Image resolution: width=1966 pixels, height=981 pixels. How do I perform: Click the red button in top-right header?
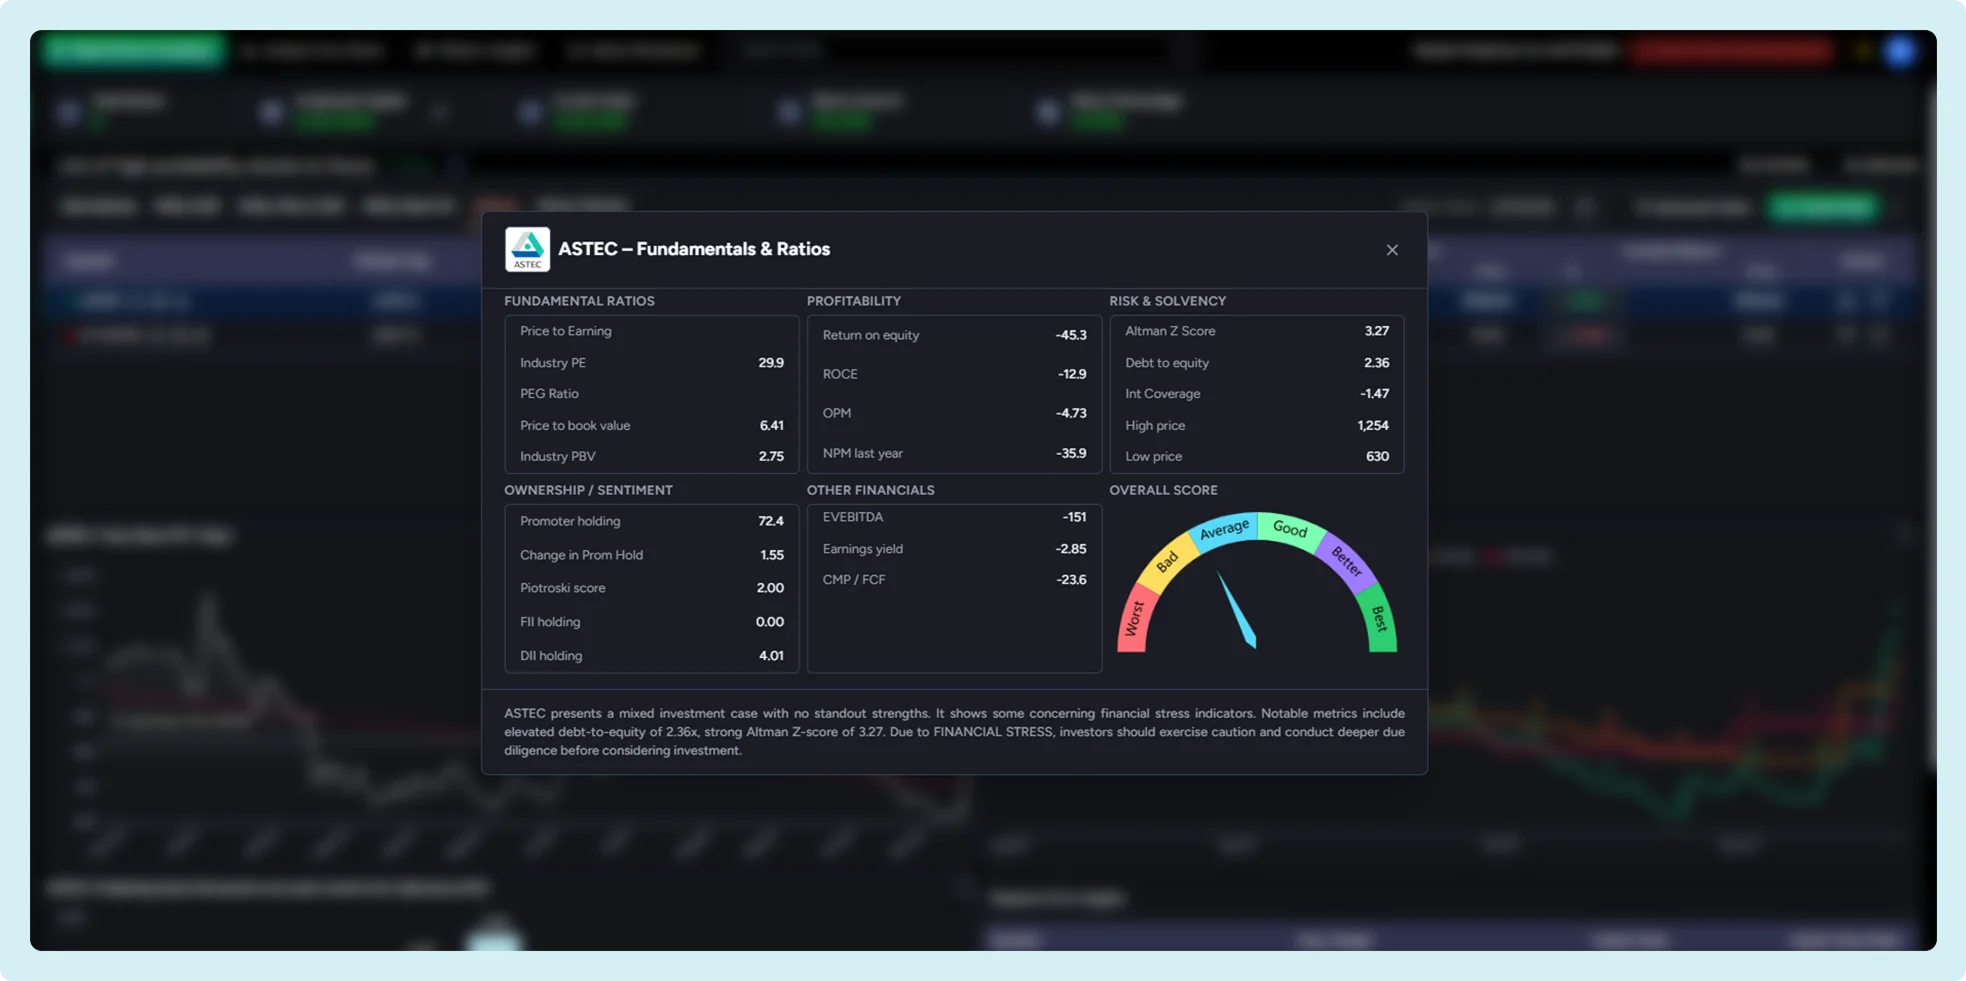[1733, 51]
